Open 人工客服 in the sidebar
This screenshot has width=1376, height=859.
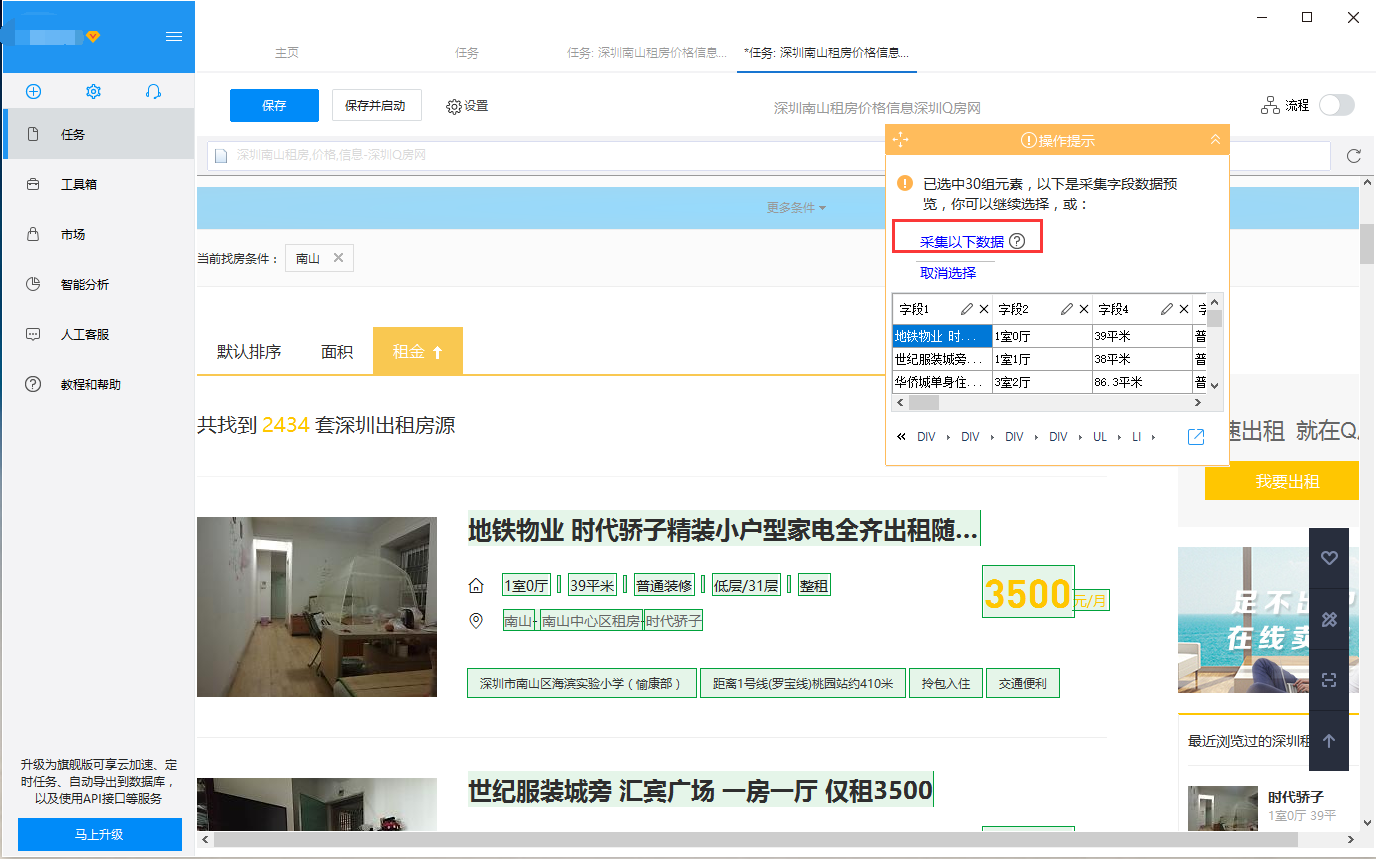pos(98,334)
